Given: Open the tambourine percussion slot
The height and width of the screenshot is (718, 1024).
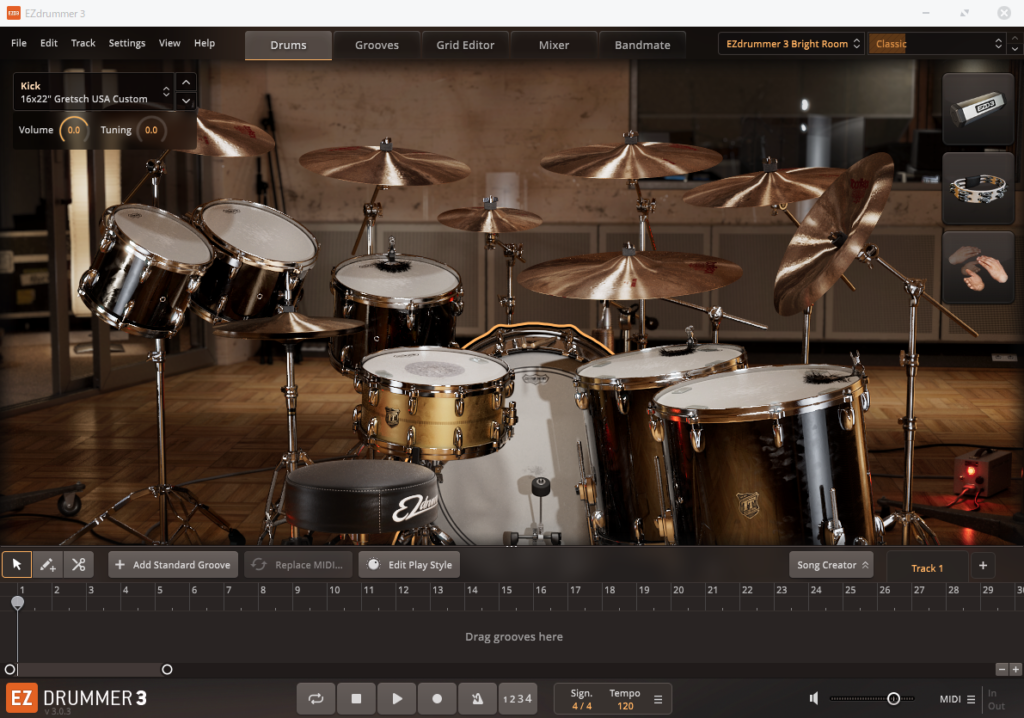Looking at the screenshot, I should point(978,188).
